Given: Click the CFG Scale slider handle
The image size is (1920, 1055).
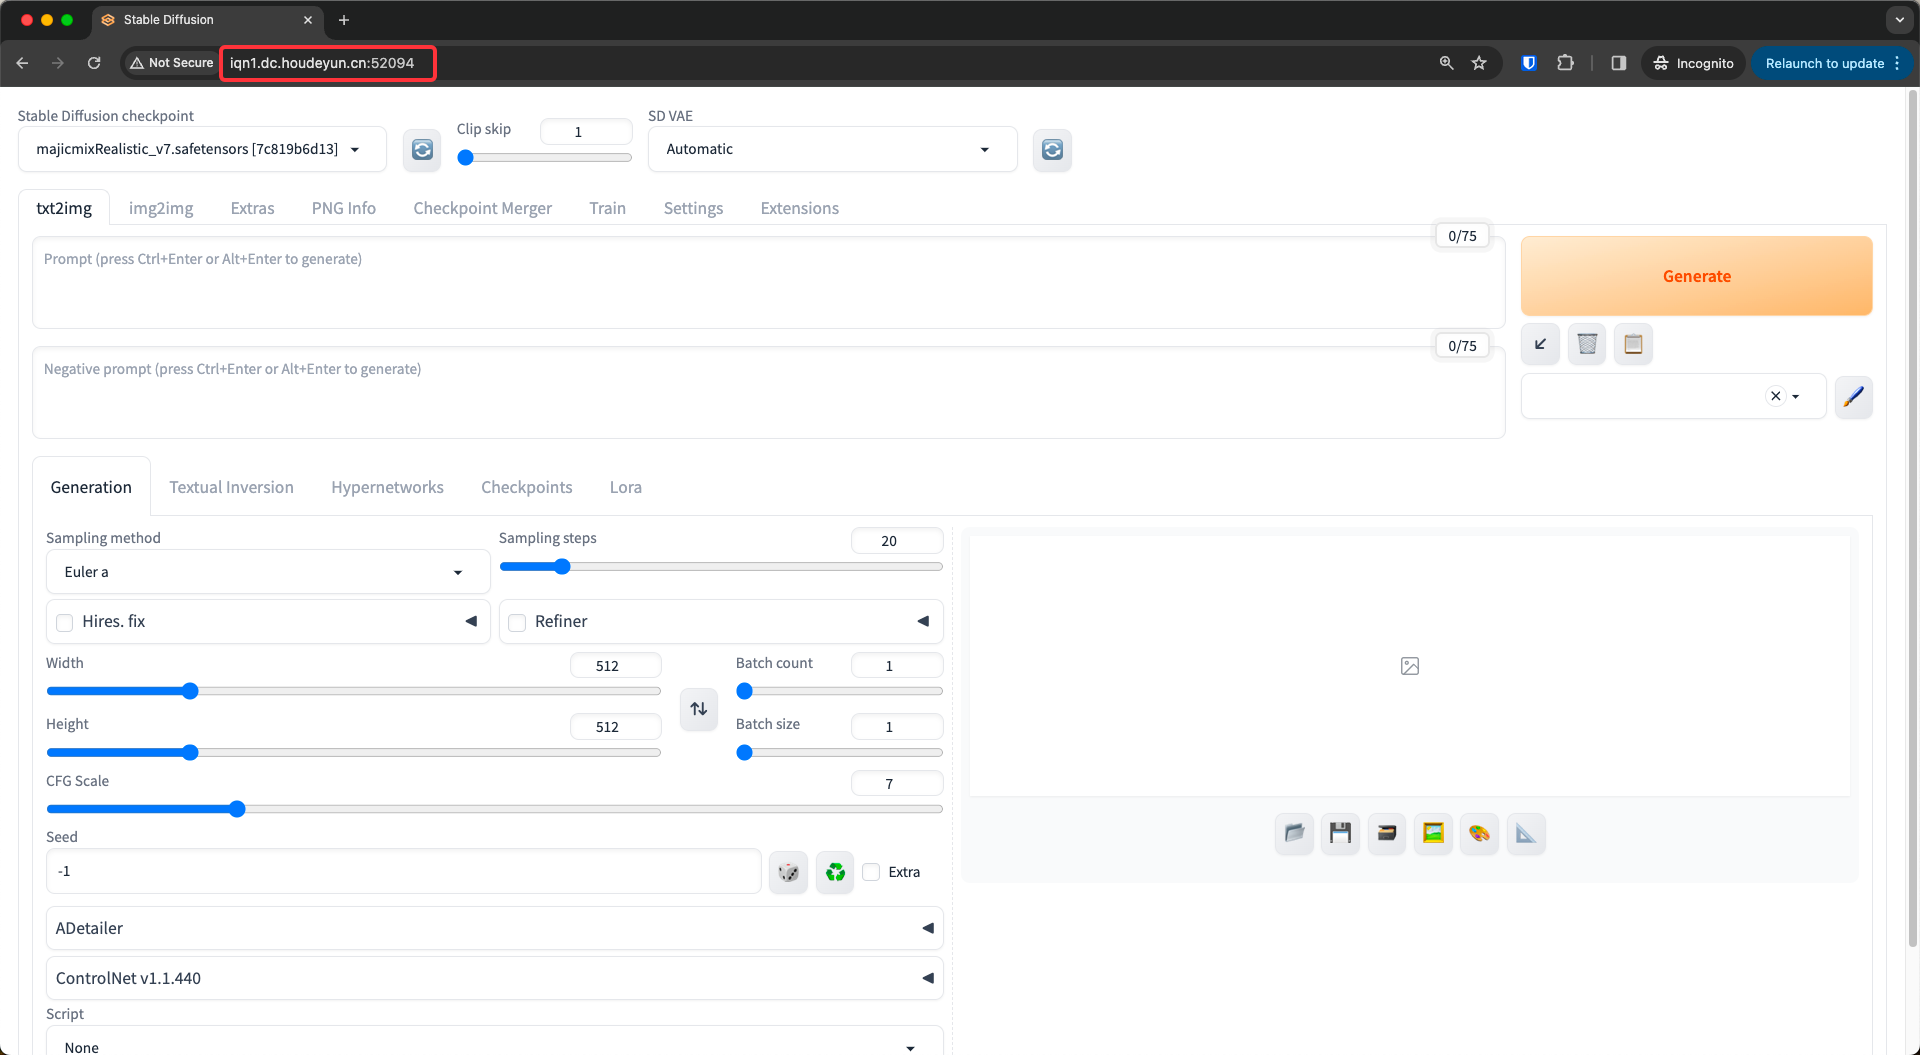Looking at the screenshot, I should [237, 809].
